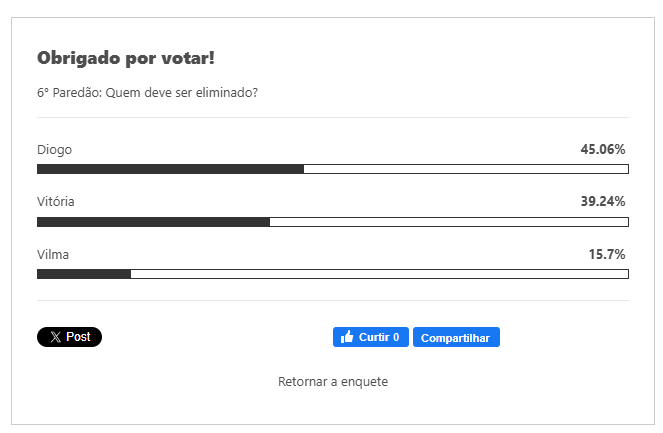663x433 pixels.
Task: Click empty portion of Vilma's bar
Action: click(x=380, y=274)
